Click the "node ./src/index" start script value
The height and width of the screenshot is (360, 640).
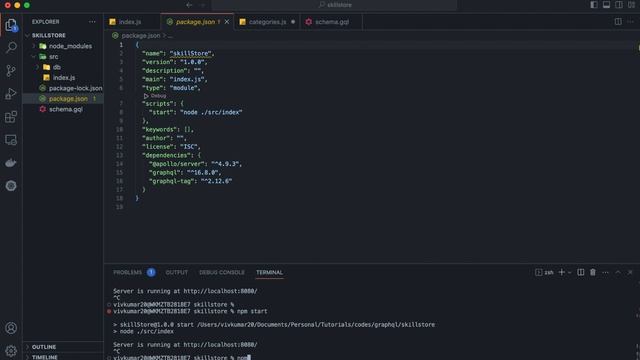click(211, 112)
